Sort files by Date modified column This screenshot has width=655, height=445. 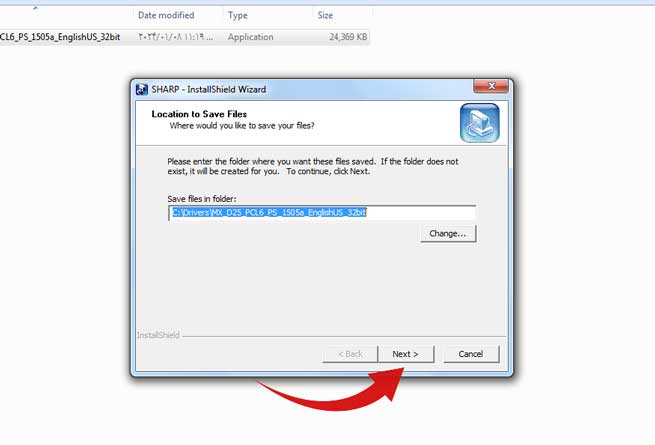pyautogui.click(x=166, y=15)
